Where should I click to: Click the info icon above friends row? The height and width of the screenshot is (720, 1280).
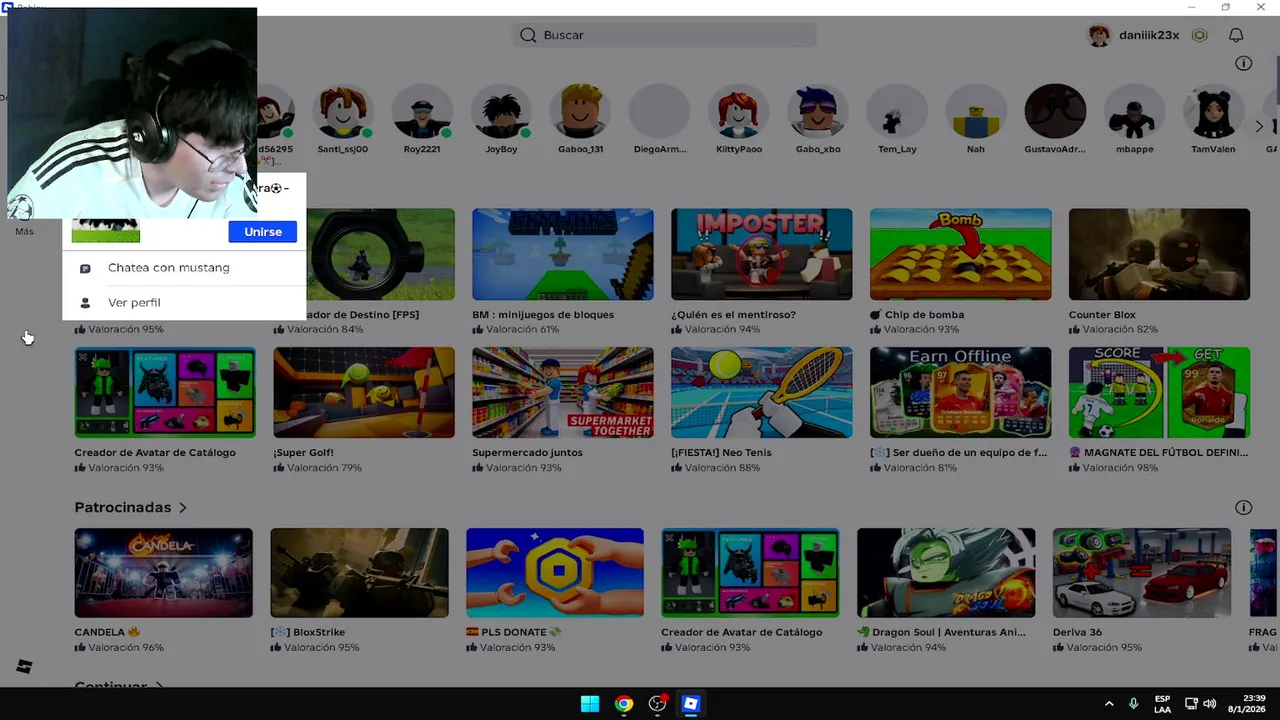[1243, 63]
